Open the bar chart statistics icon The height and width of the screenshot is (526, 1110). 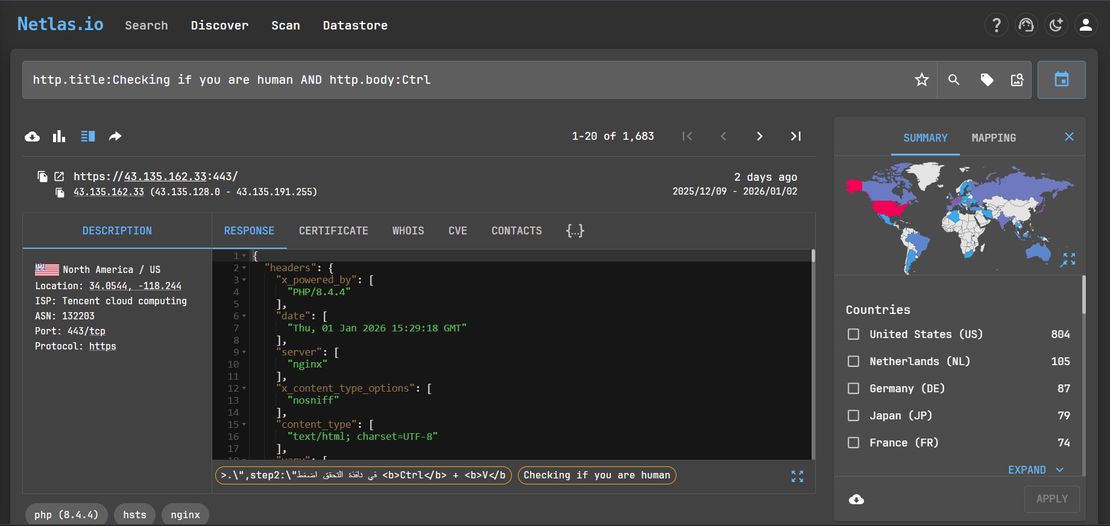[x=59, y=136]
